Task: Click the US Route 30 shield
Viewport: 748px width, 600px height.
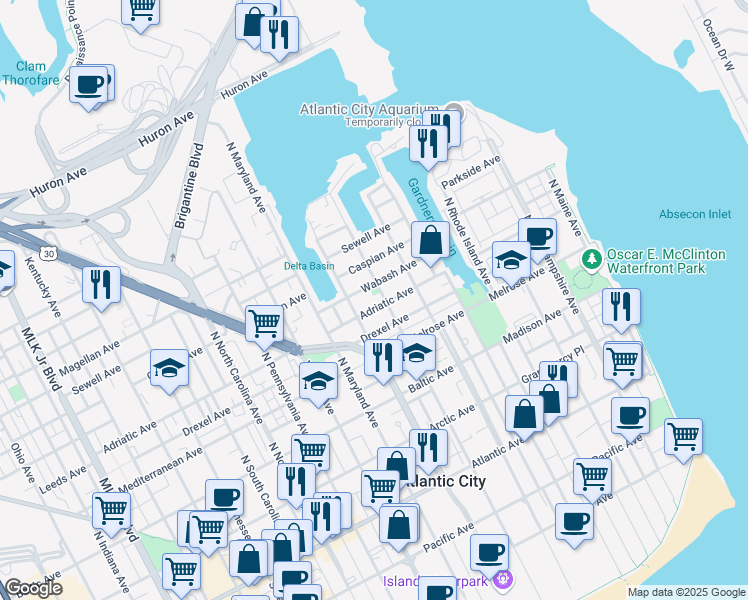Action: click(48, 253)
